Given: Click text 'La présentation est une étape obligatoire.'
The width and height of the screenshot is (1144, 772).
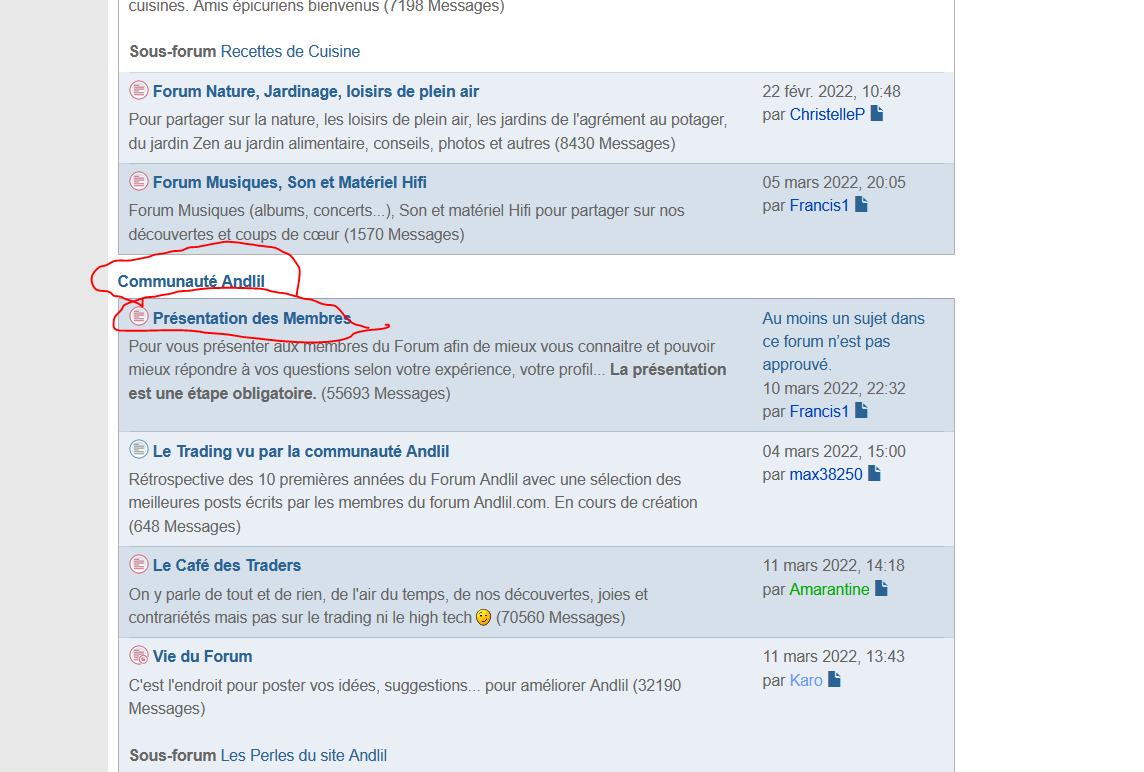Looking at the screenshot, I should [427, 382].
